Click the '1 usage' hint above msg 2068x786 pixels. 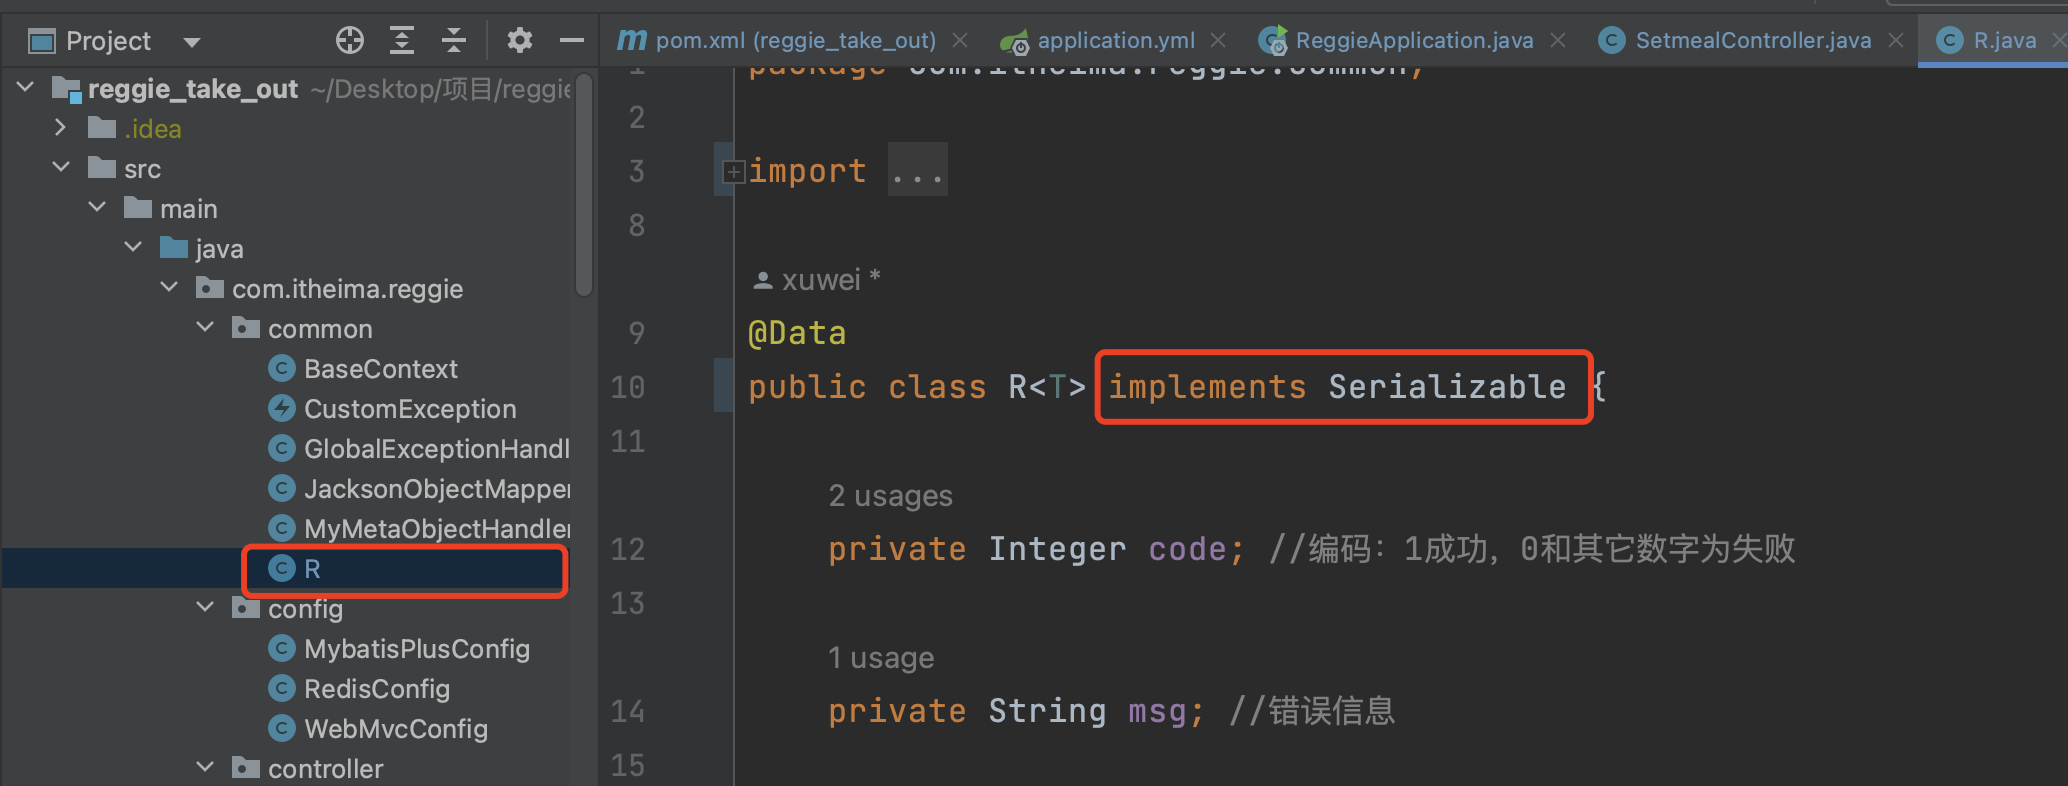(881, 658)
